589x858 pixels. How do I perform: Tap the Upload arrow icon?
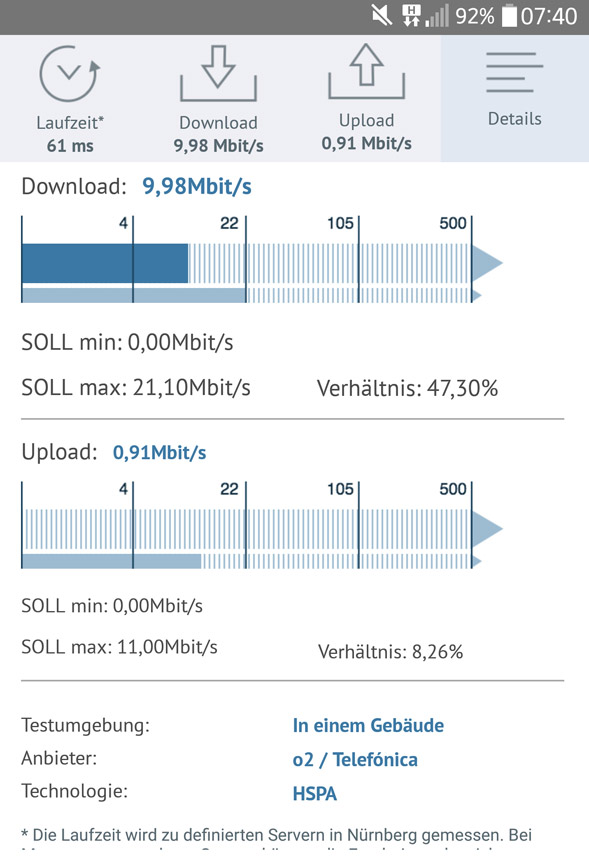pyautogui.click(x=366, y=71)
